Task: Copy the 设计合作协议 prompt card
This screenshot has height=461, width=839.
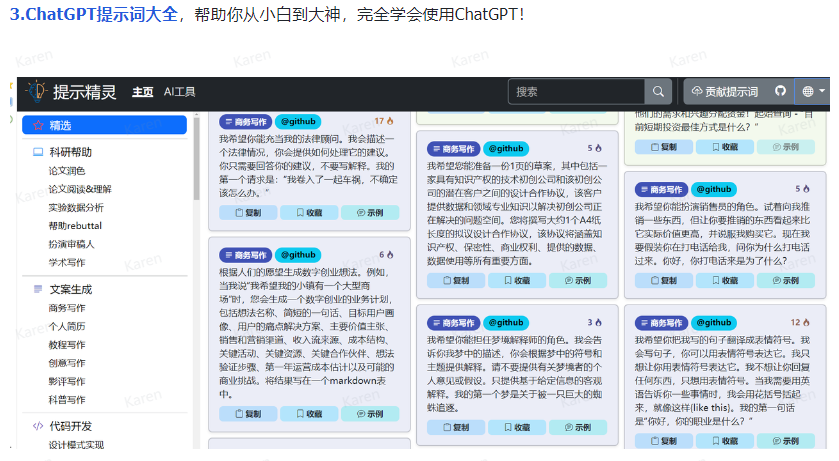Action: tap(456, 280)
